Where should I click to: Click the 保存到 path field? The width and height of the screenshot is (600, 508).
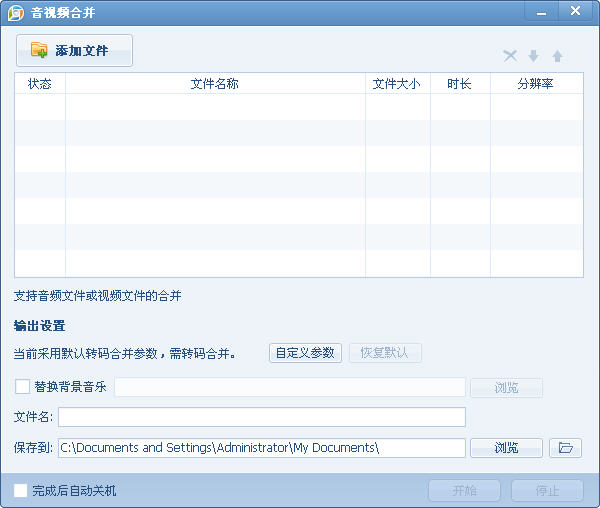pos(262,448)
